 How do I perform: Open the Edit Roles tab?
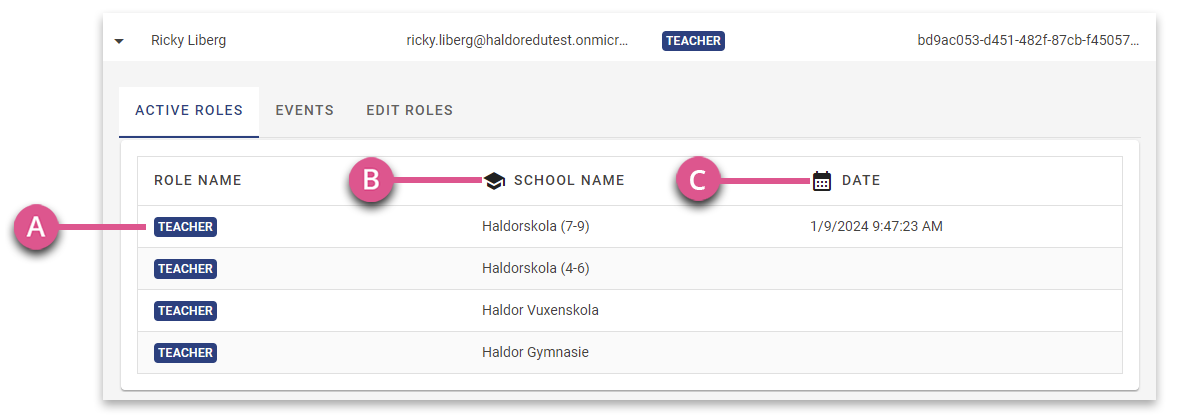(409, 110)
